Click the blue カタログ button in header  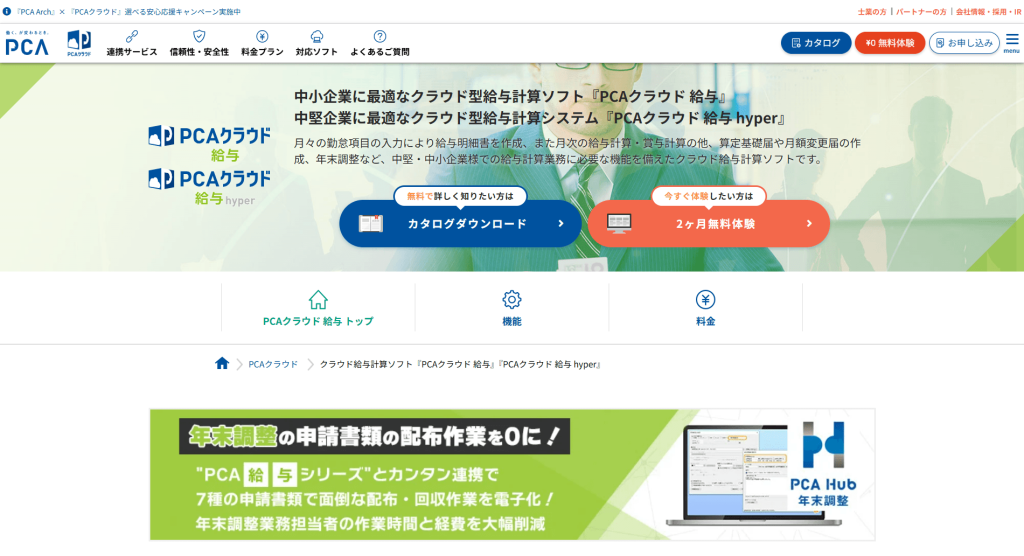pyautogui.click(x=816, y=43)
